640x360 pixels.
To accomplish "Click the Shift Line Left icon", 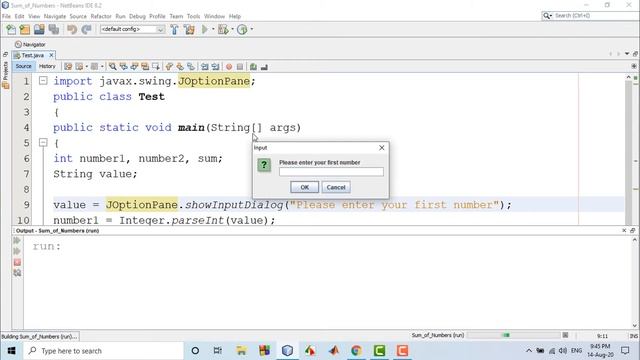I will click(204, 67).
